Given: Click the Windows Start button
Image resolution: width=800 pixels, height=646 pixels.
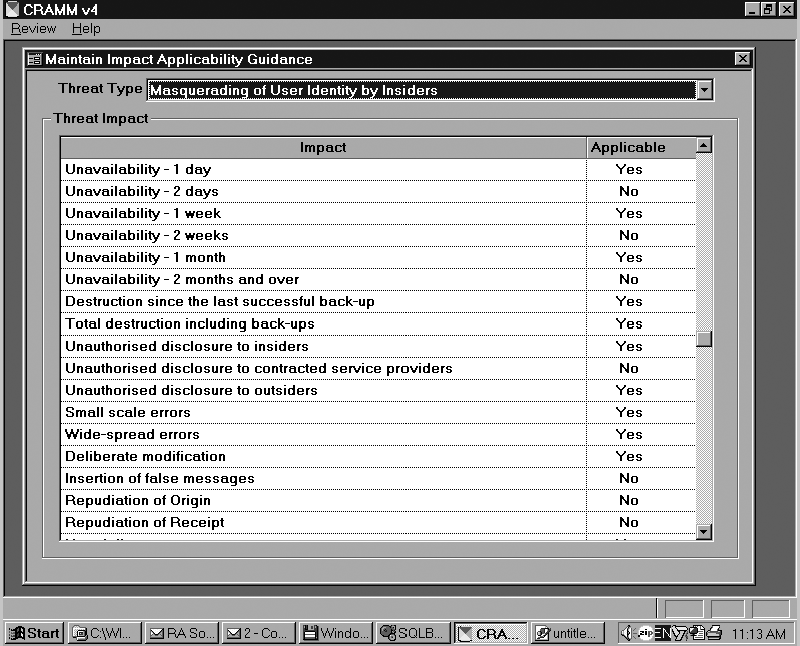Looking at the screenshot, I should [35, 633].
